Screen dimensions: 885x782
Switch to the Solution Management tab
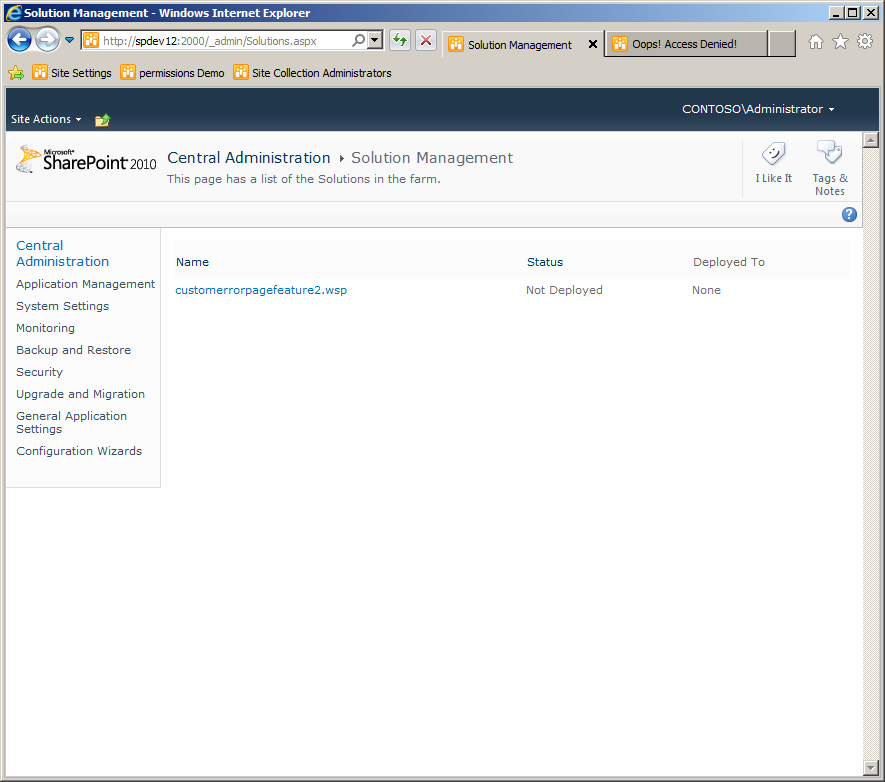tap(519, 45)
